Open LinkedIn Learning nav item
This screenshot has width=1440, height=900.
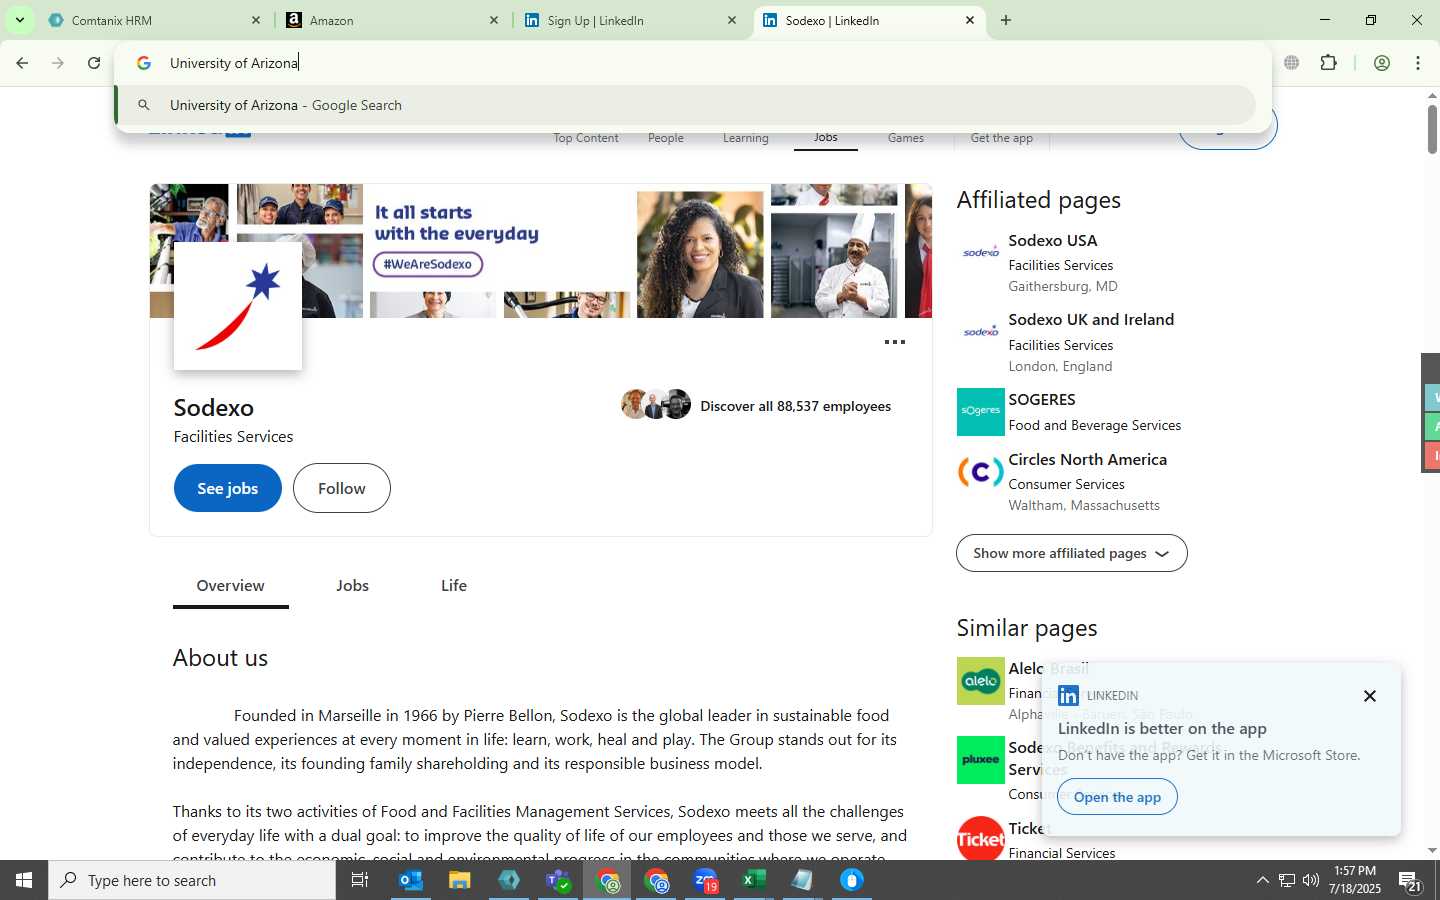coord(746,138)
